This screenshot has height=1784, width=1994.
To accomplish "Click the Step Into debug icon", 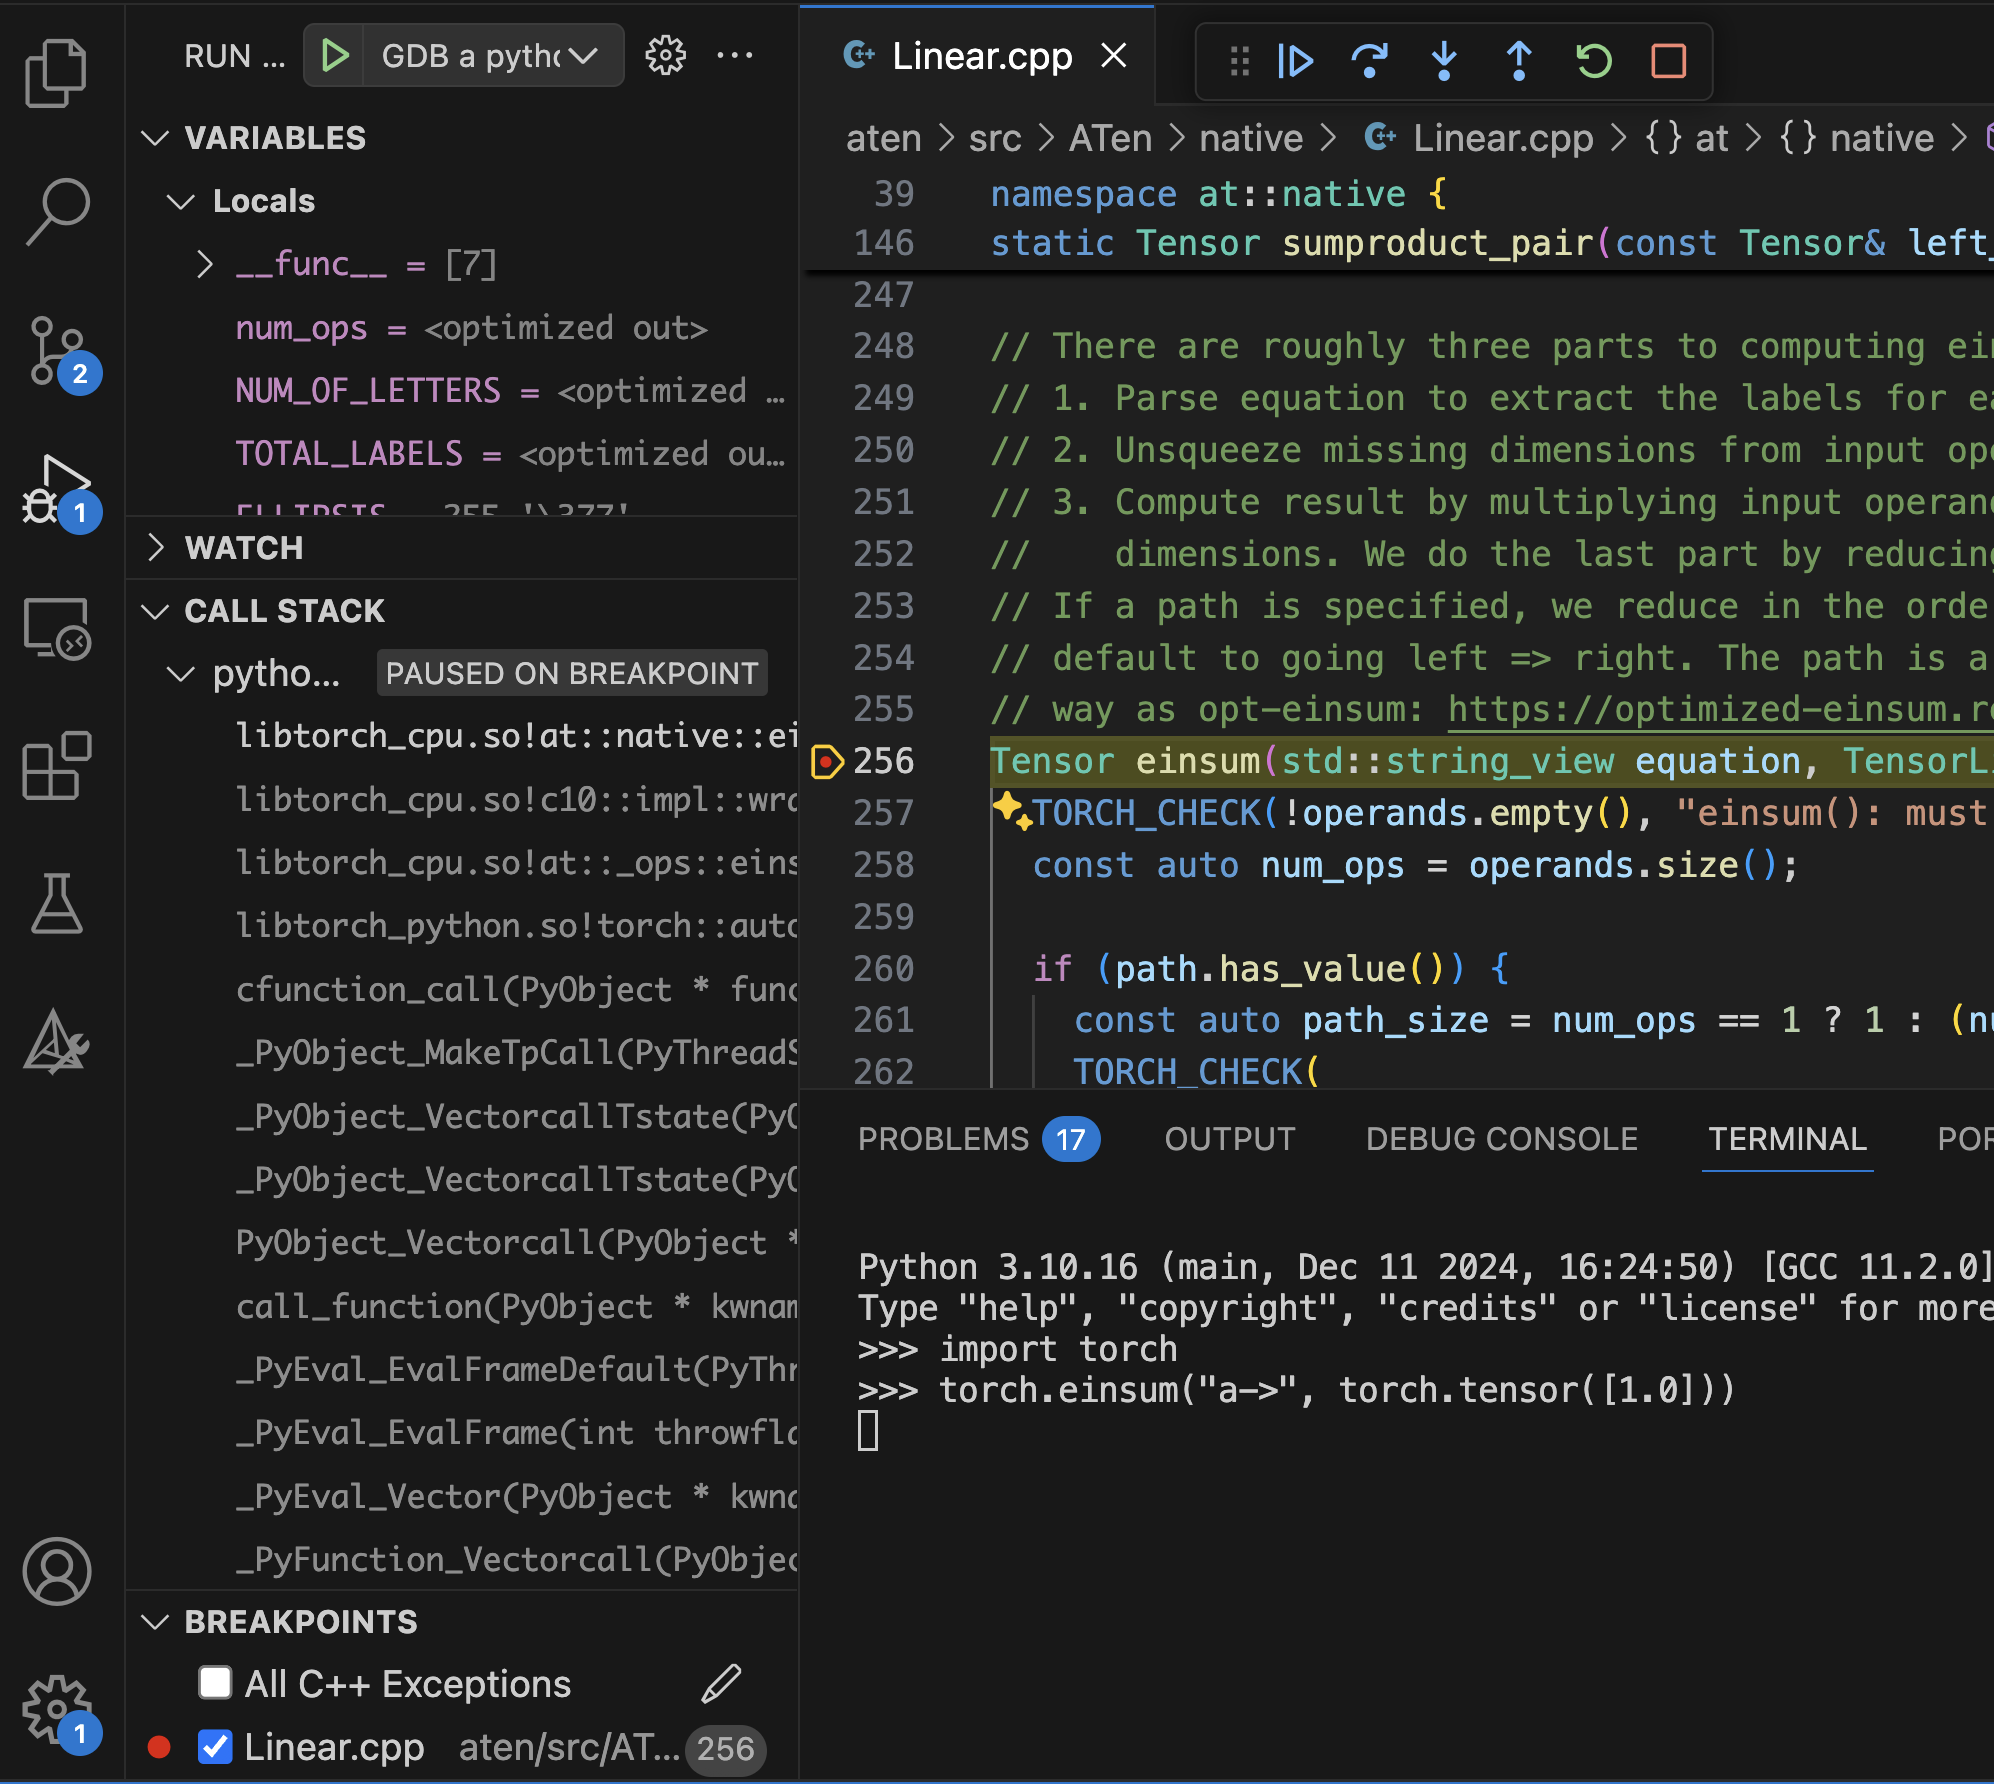I will (x=1444, y=61).
